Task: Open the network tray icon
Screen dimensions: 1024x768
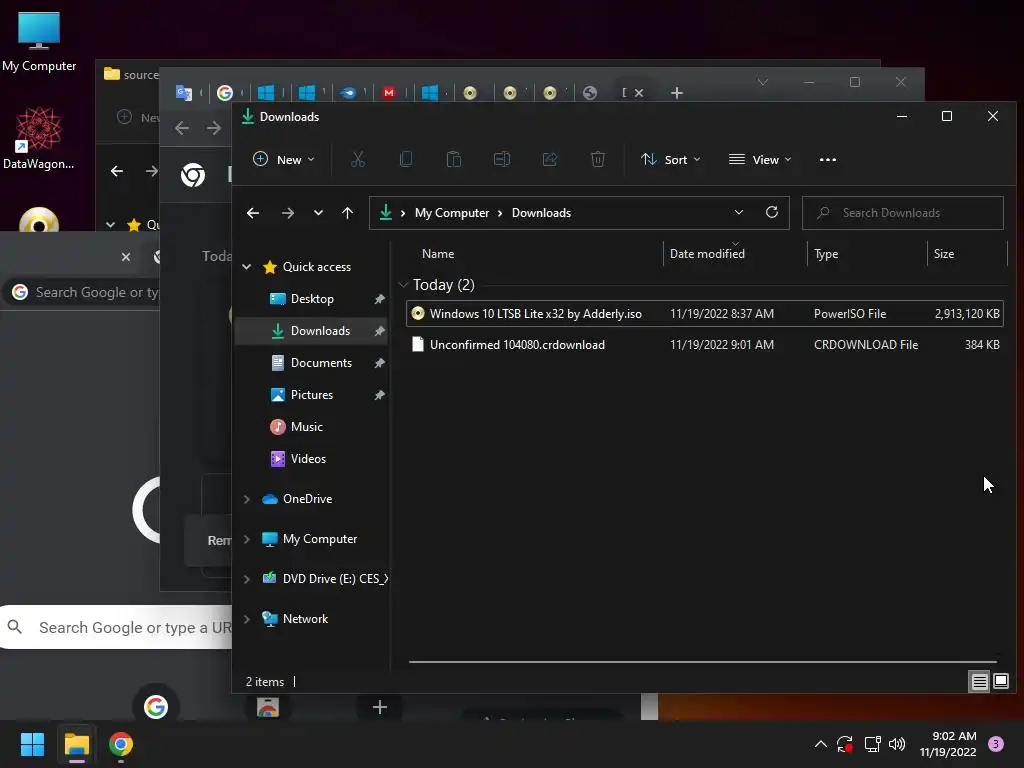Action: click(872, 744)
